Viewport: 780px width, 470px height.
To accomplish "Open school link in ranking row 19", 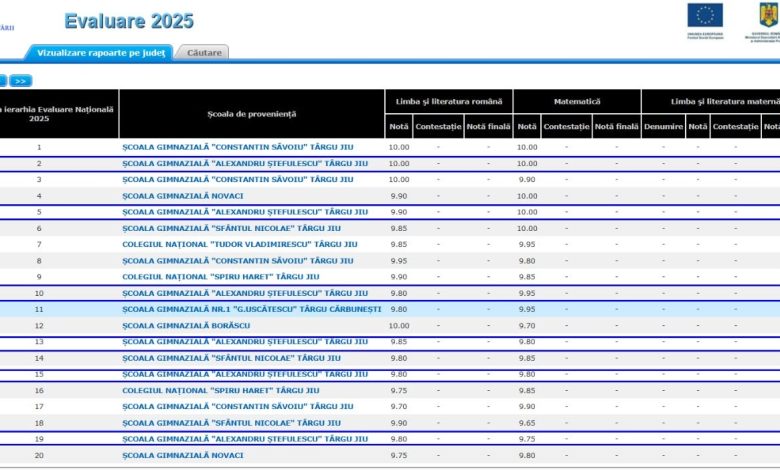I will coord(245,439).
